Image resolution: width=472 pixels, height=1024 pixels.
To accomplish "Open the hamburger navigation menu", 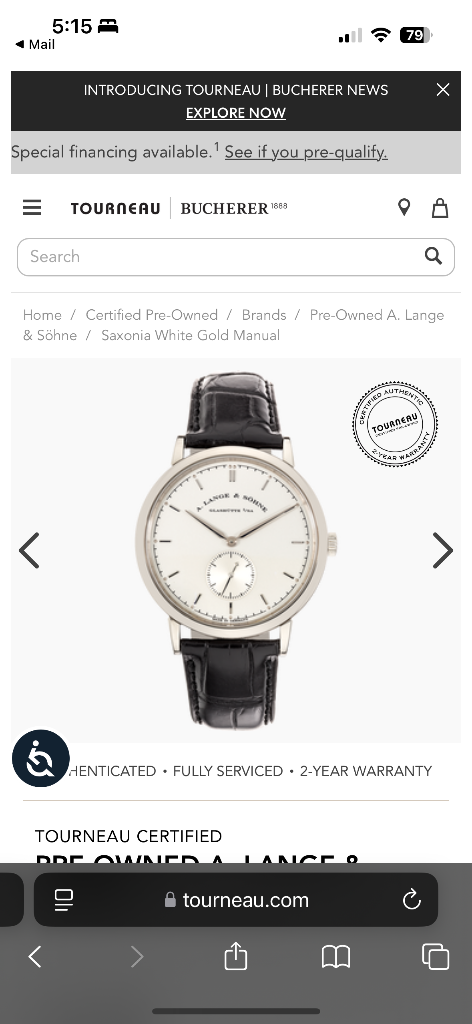I will point(32,208).
